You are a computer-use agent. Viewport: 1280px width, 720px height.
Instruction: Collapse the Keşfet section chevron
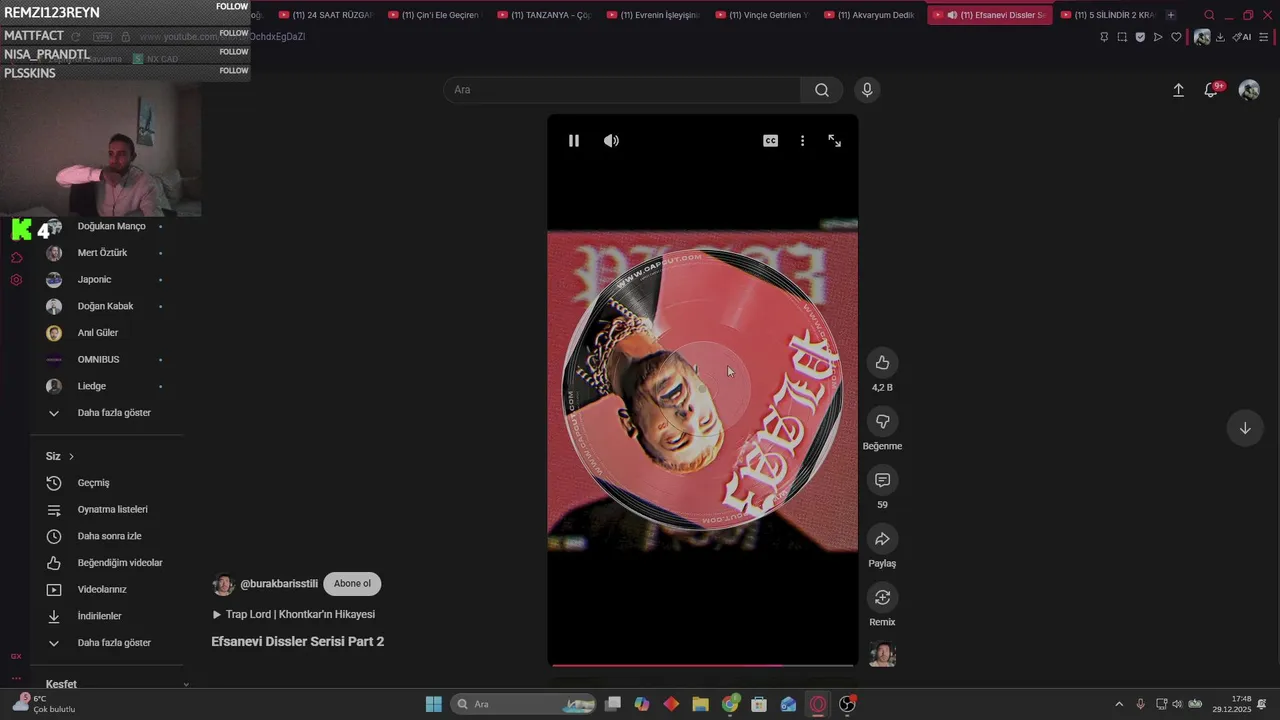pyautogui.click(x=185, y=685)
